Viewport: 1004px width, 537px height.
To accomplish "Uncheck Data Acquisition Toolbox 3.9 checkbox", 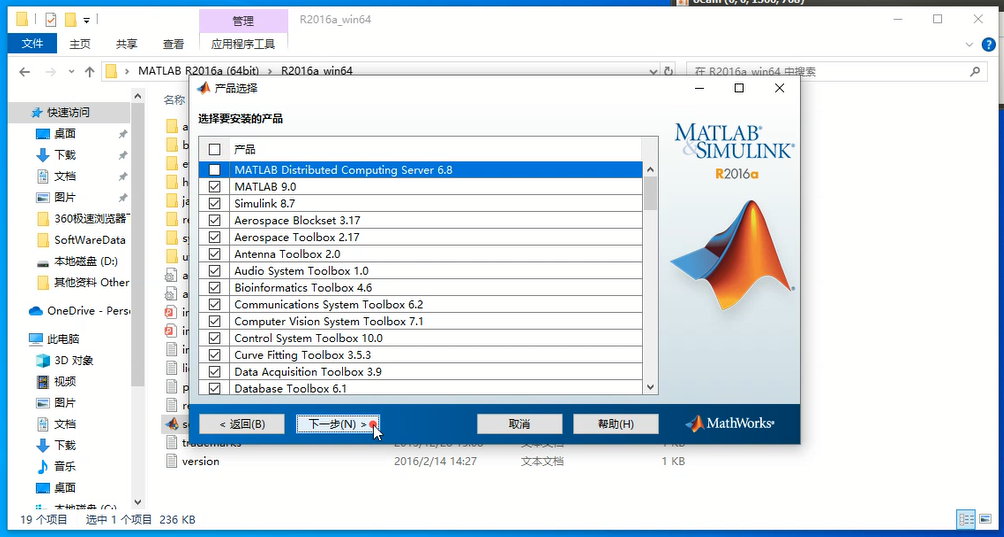I will [215, 372].
